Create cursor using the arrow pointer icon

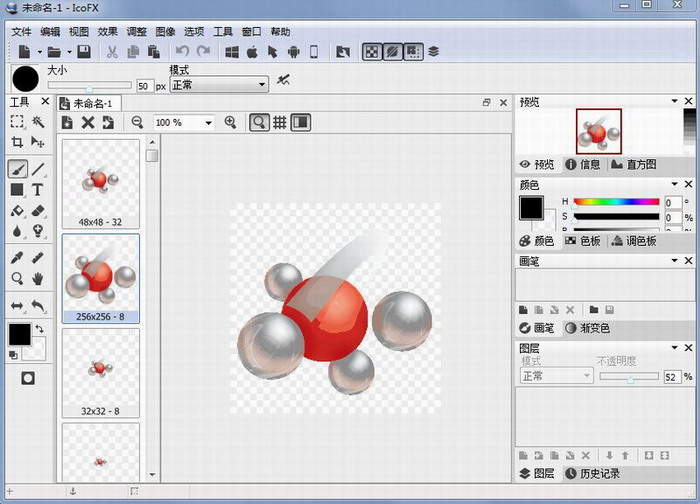(x=272, y=52)
